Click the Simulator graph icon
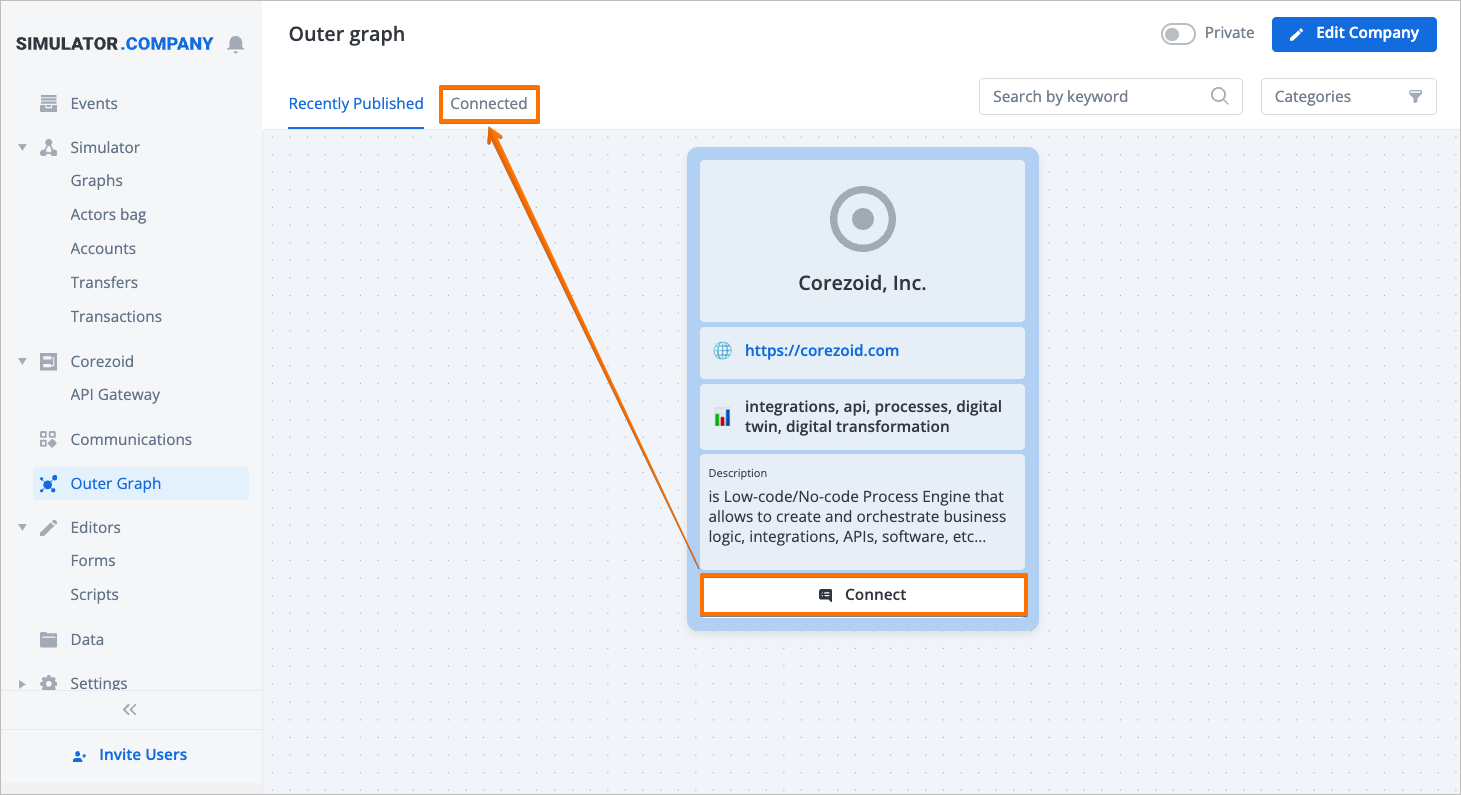Screen dimensions: 1461x795 point(48,147)
